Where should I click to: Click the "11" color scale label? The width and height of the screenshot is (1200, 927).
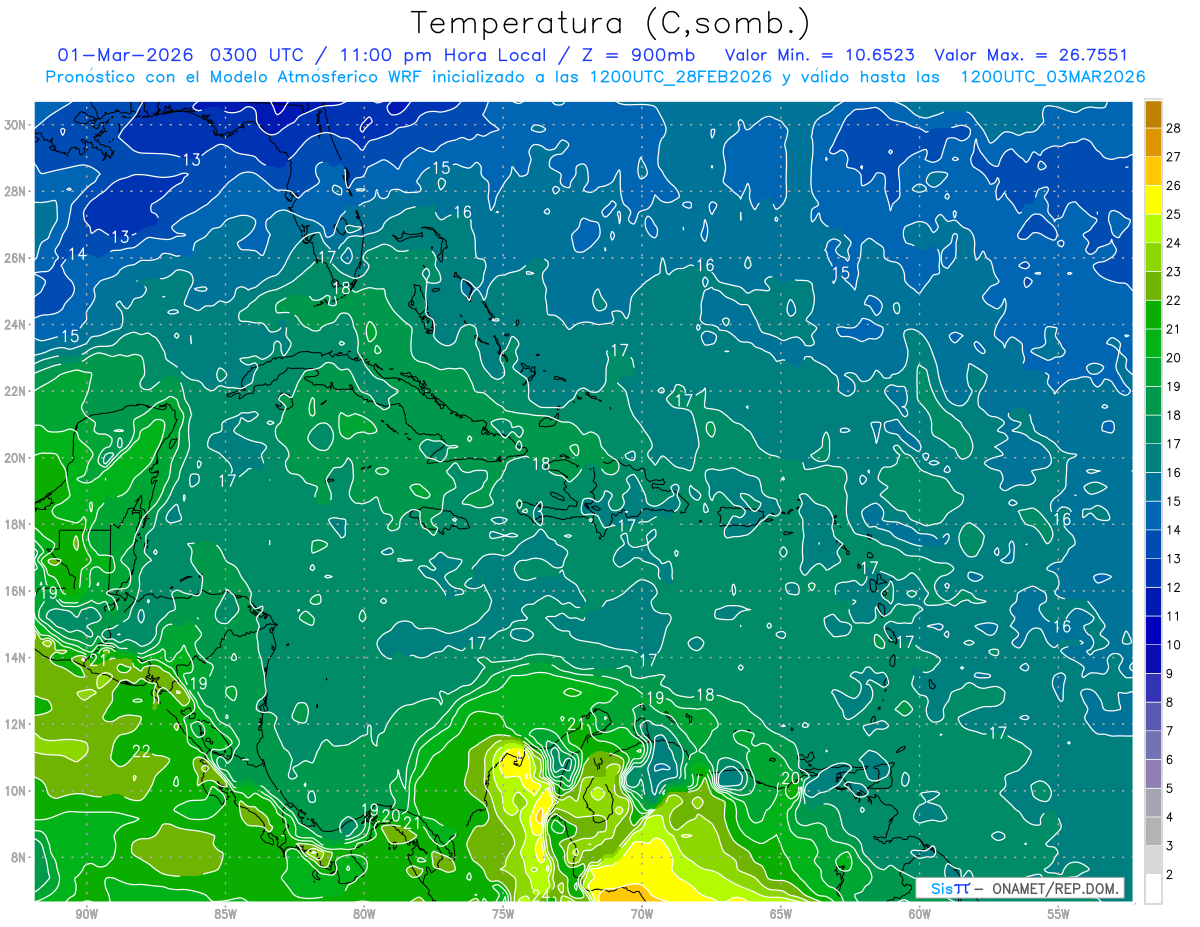coord(1173,616)
